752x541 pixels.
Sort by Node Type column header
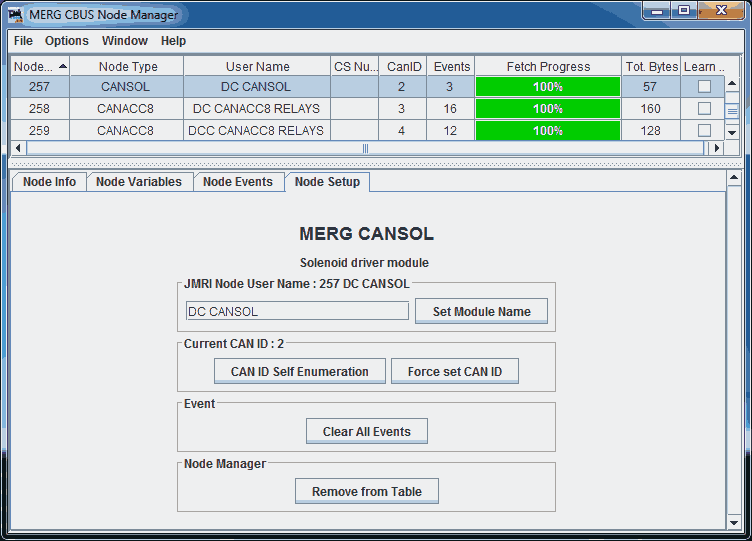[x=128, y=66]
